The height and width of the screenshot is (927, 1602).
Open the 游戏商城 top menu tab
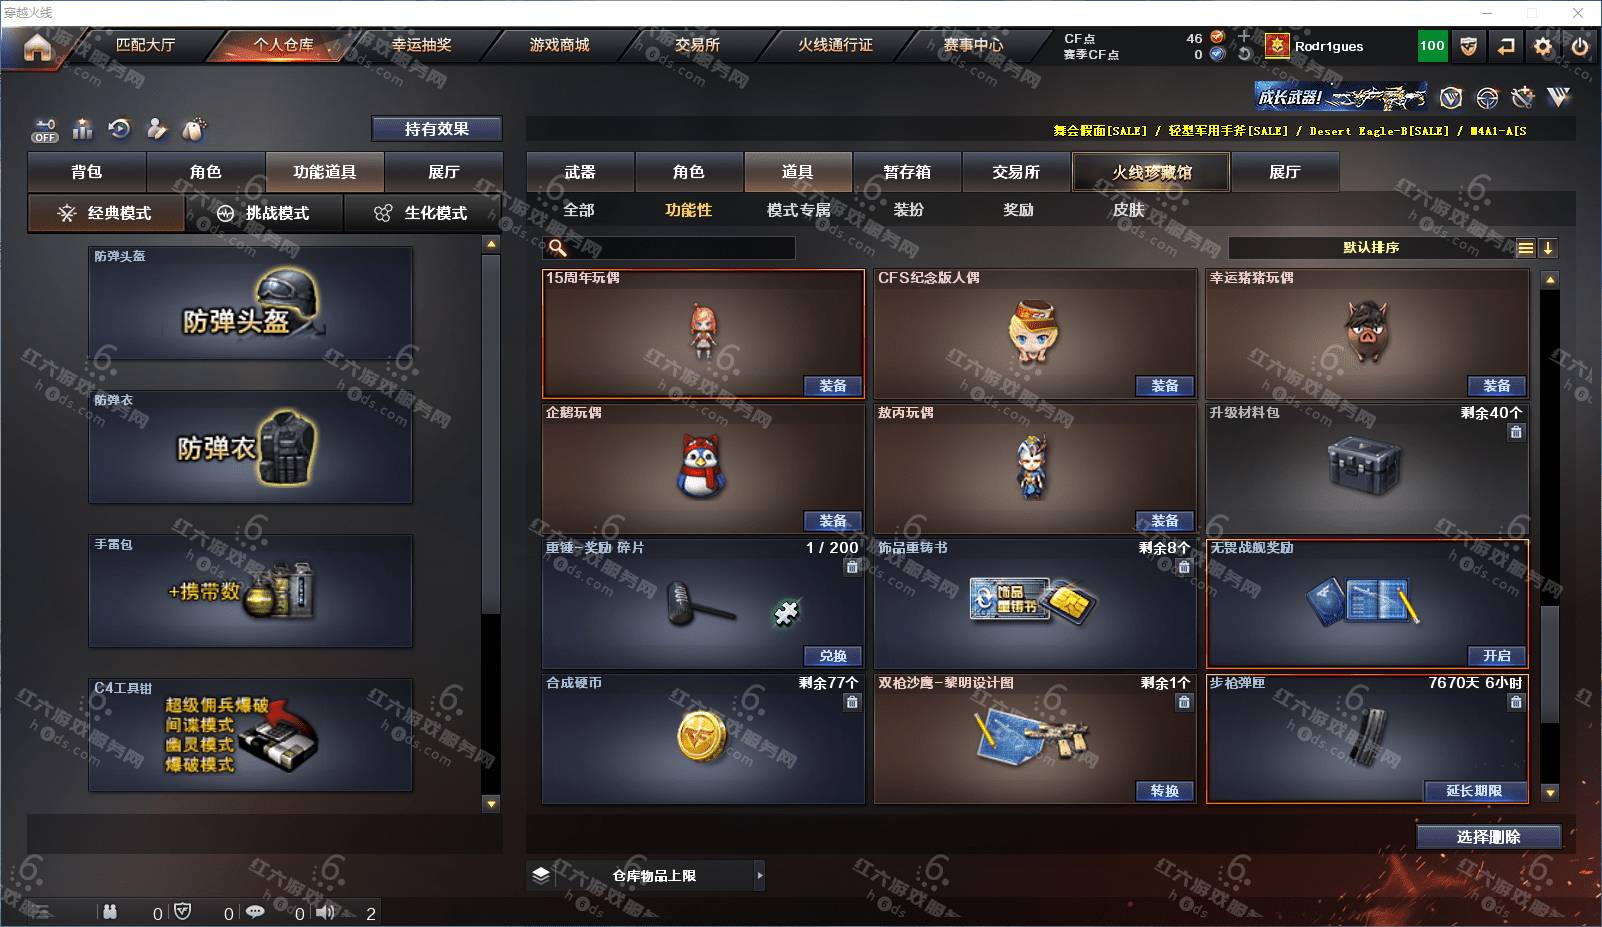point(559,45)
